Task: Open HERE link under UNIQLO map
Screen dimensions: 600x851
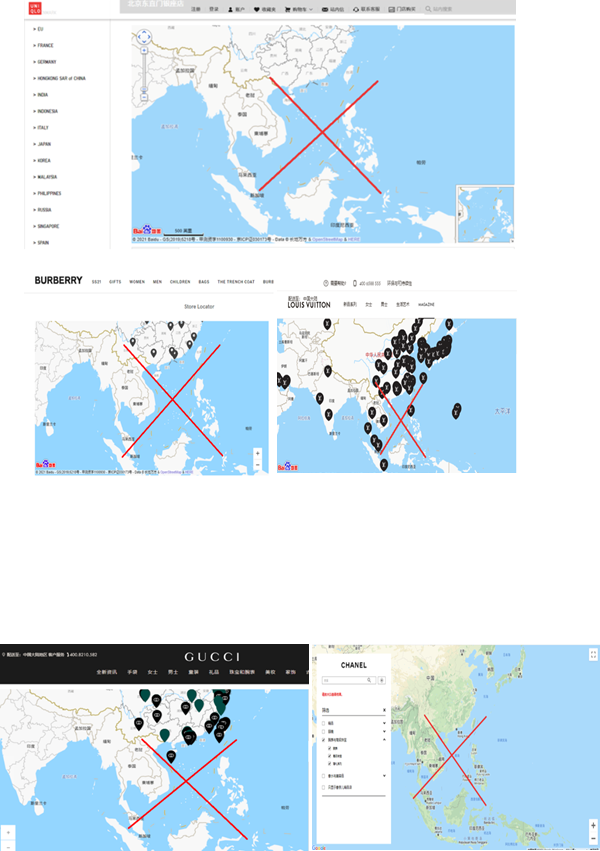Action: pos(354,239)
